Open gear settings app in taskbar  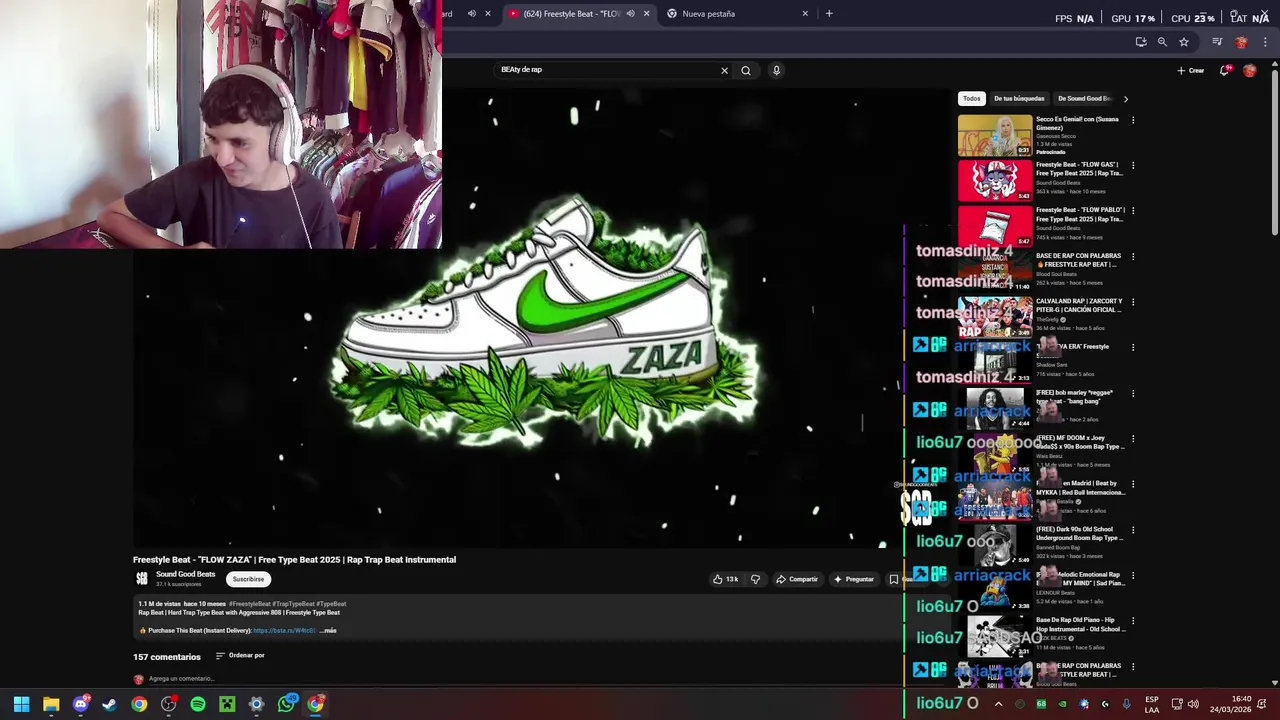256,704
